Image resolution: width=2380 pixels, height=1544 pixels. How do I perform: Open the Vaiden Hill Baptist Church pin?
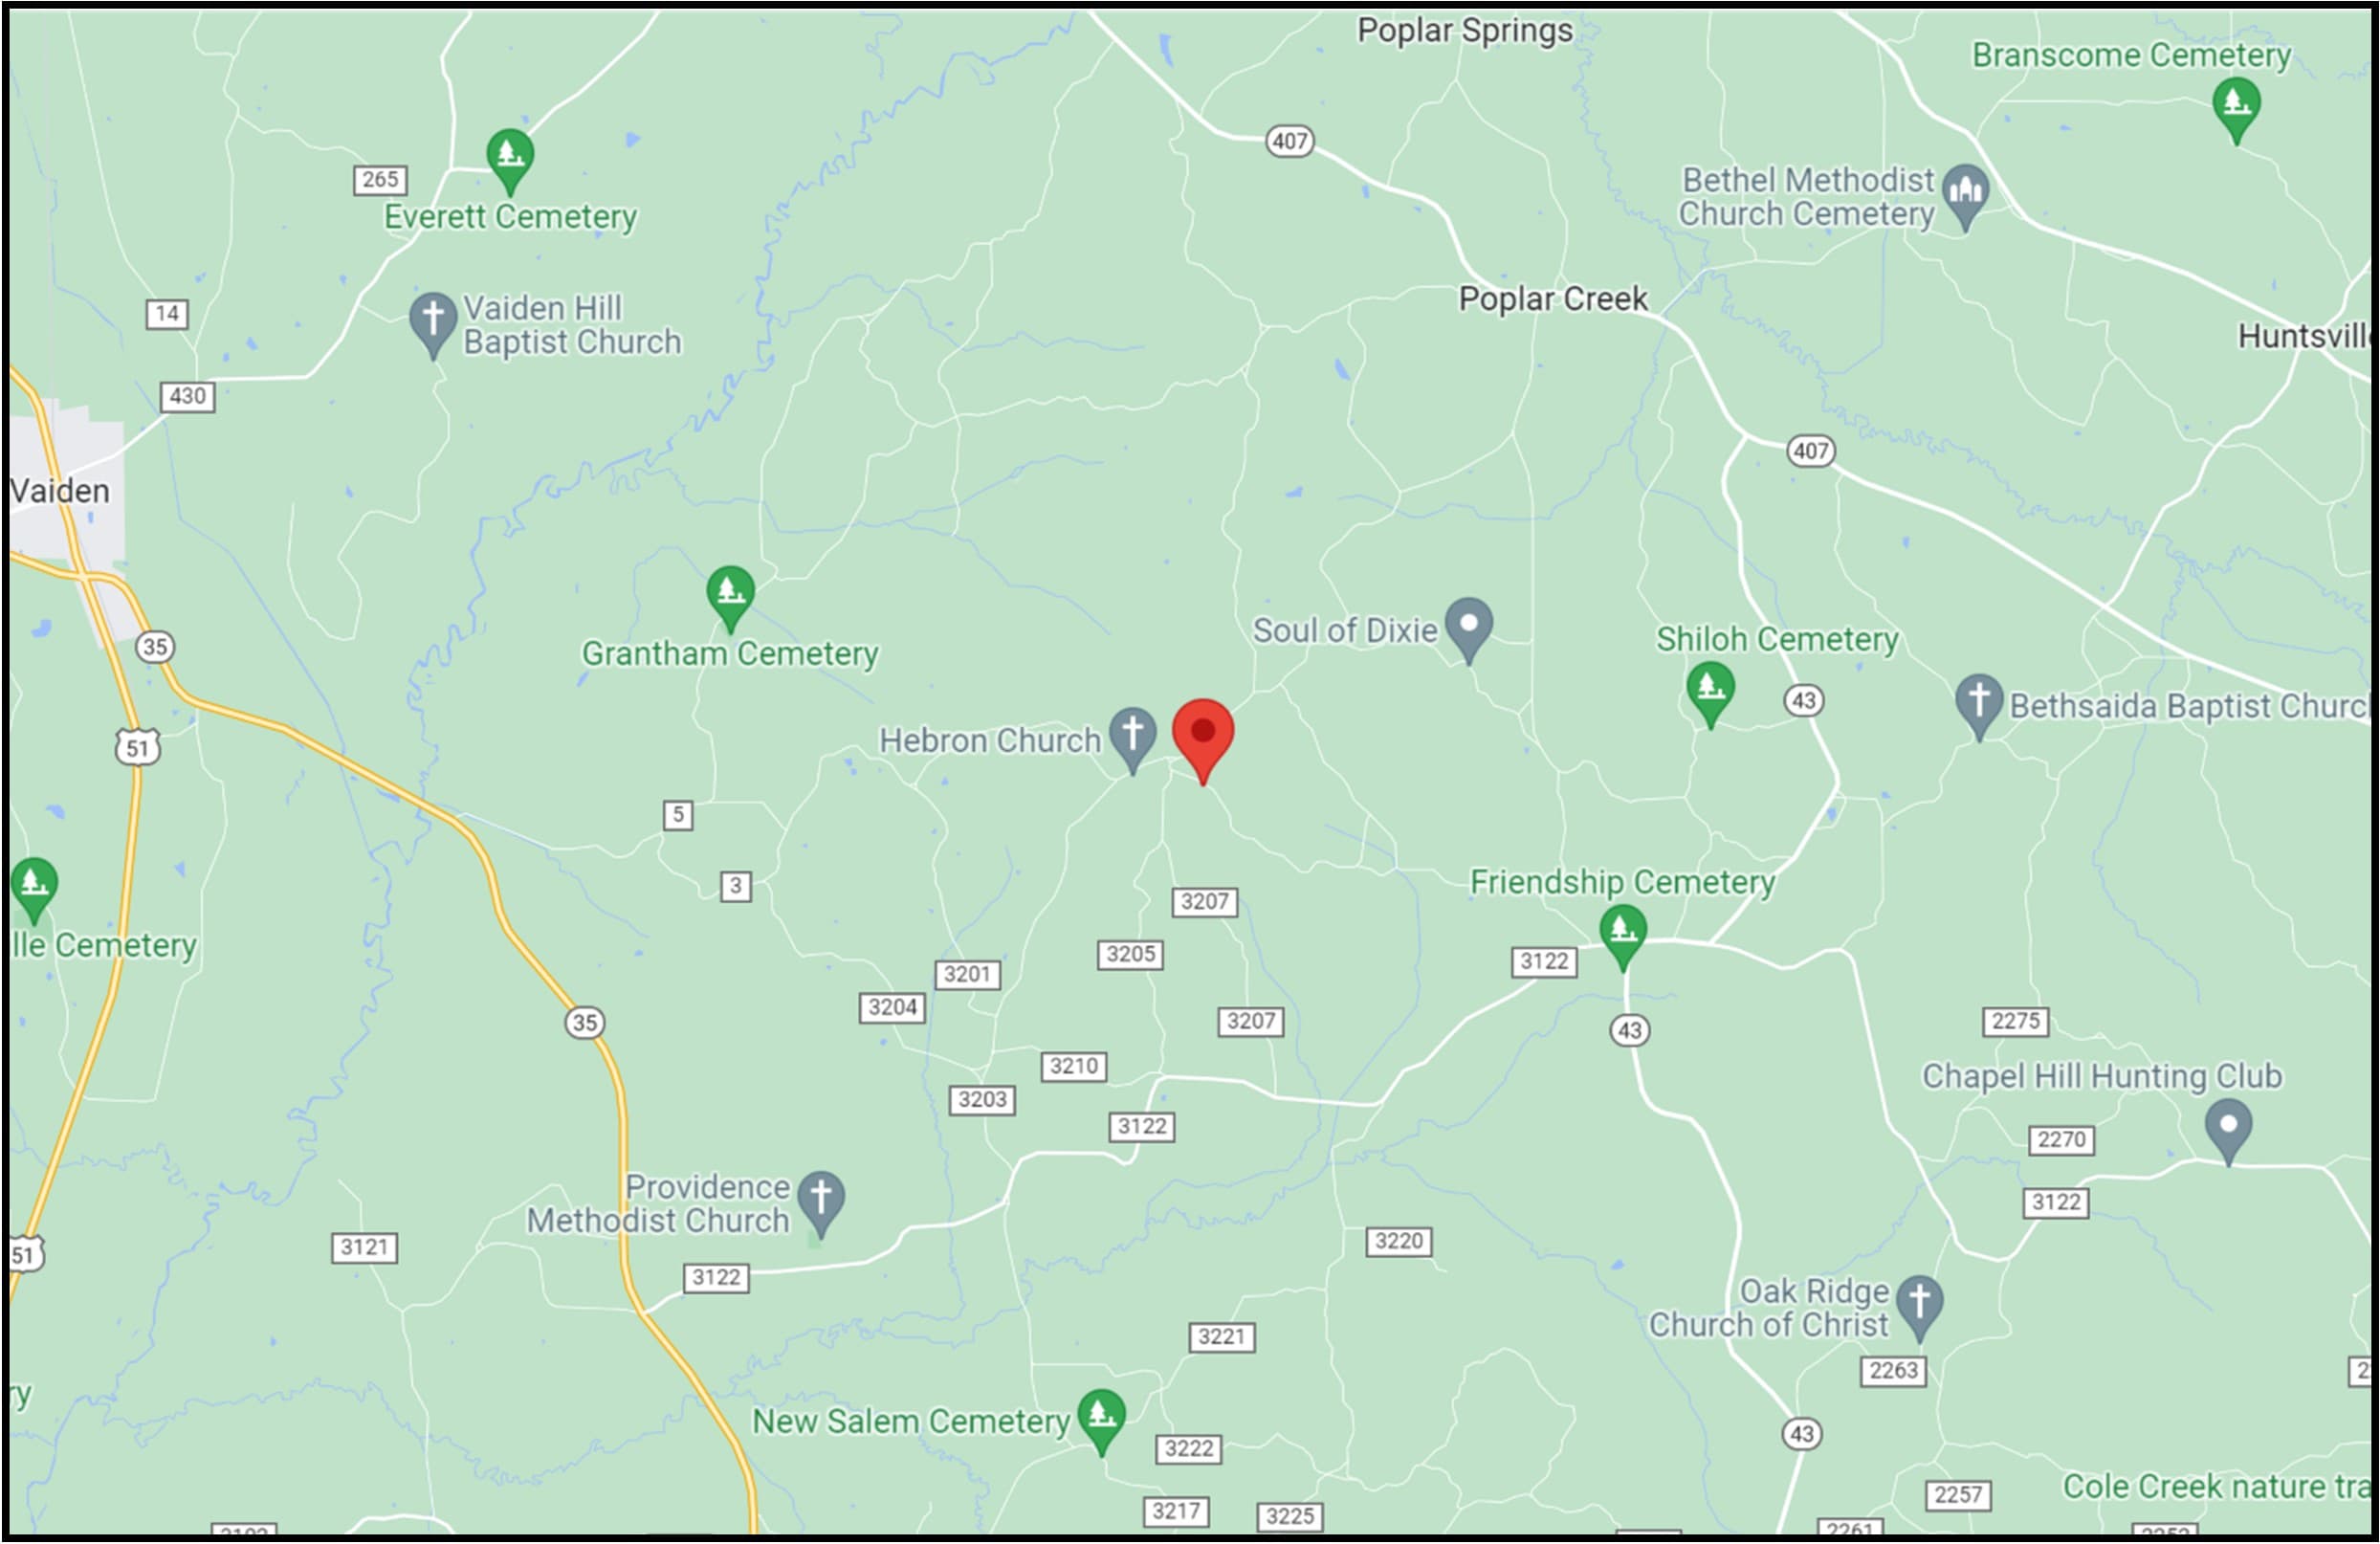point(433,324)
